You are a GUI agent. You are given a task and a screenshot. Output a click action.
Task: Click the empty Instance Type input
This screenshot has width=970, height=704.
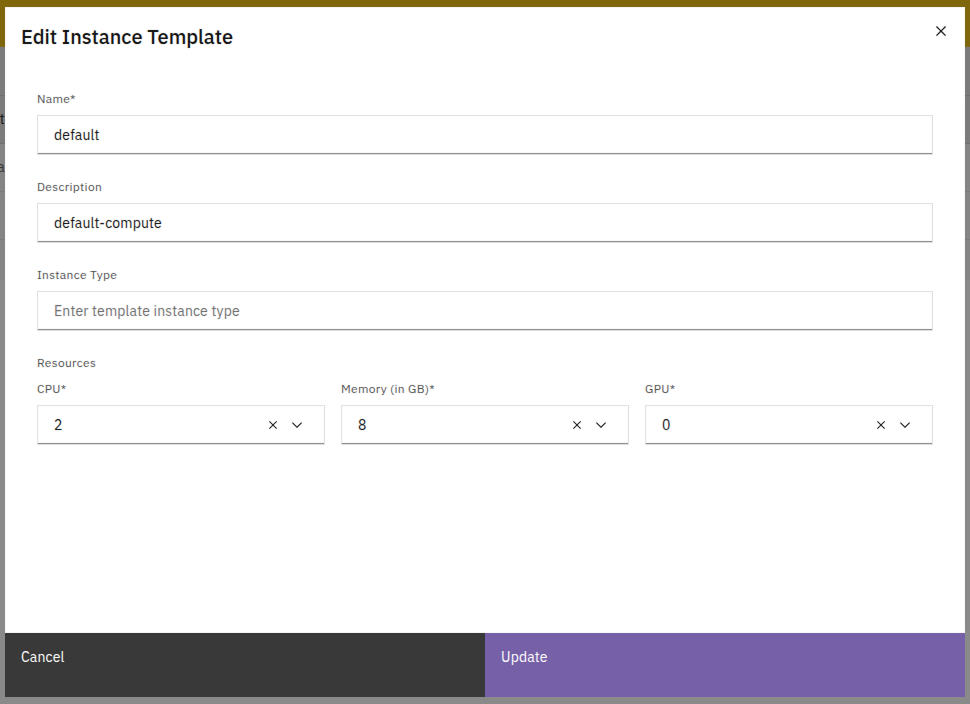point(484,311)
